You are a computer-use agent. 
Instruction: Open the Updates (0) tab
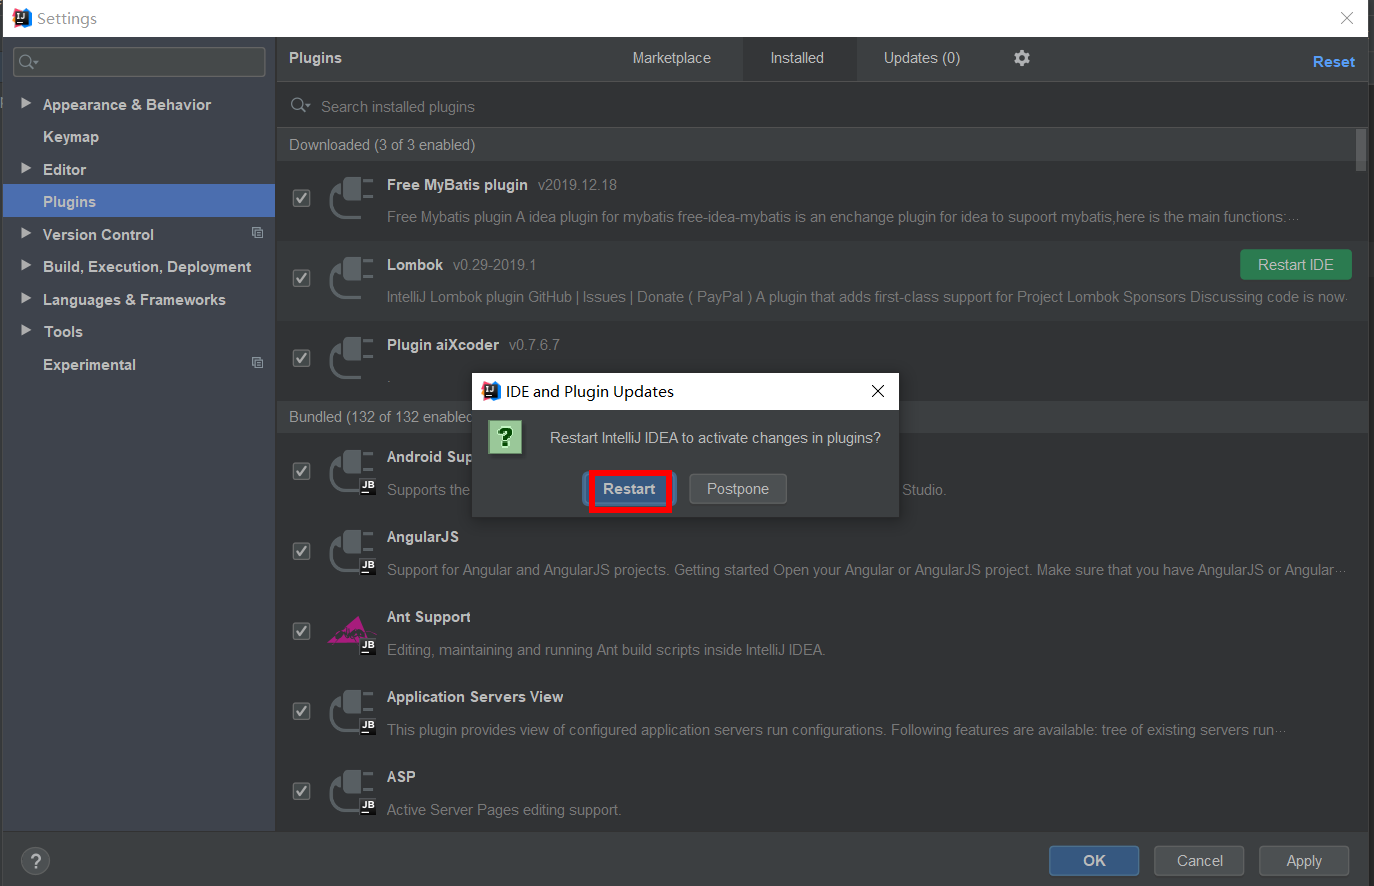point(921,58)
